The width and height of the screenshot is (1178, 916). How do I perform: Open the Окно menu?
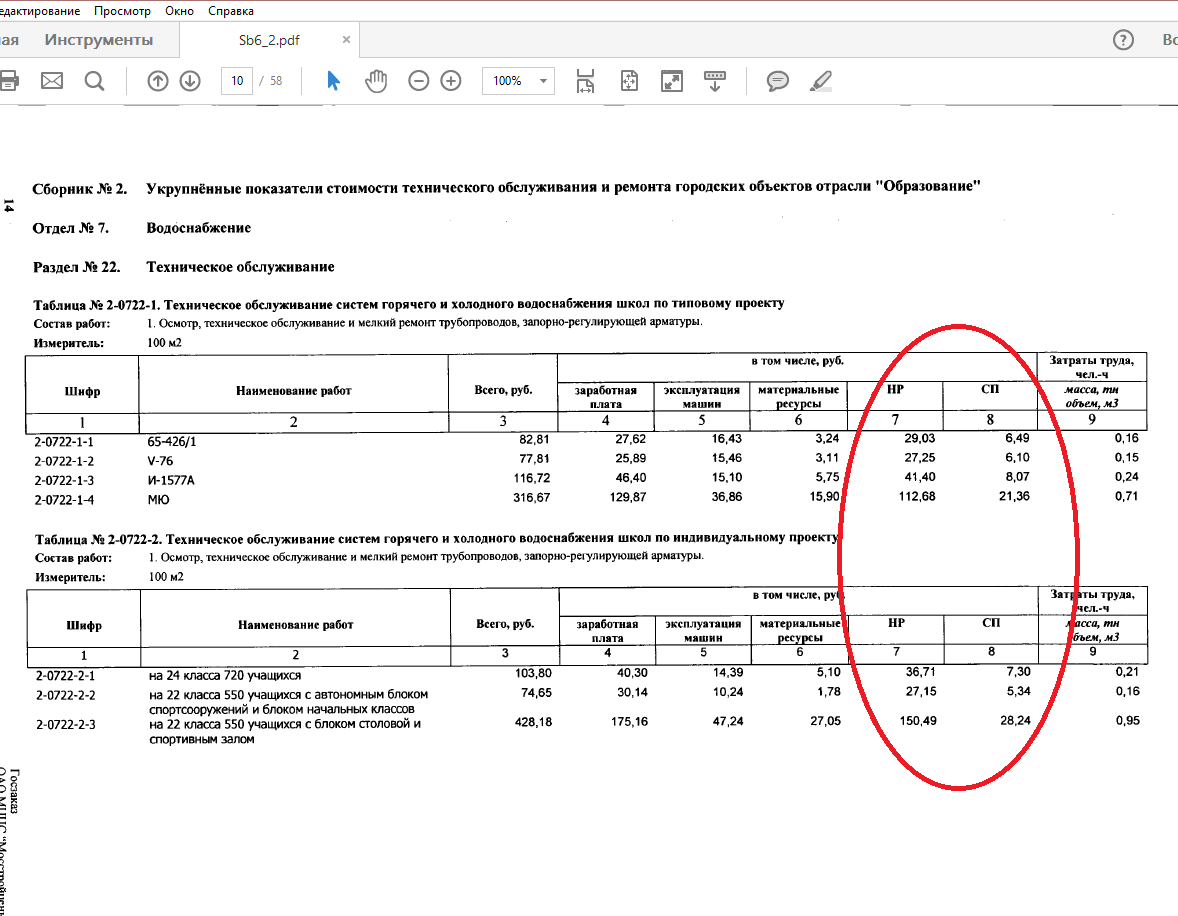point(180,11)
